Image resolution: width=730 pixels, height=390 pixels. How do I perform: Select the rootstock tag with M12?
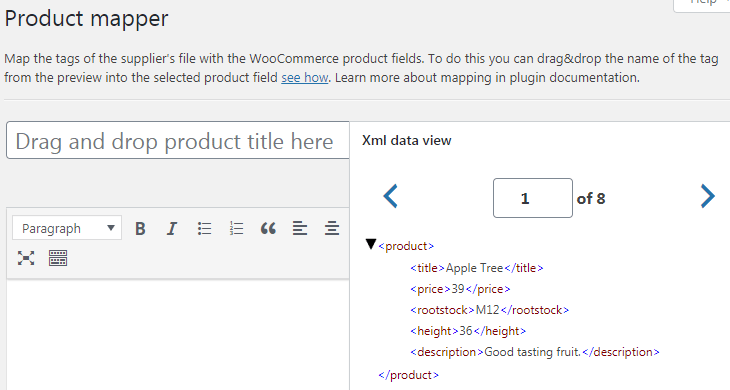click(x=489, y=310)
